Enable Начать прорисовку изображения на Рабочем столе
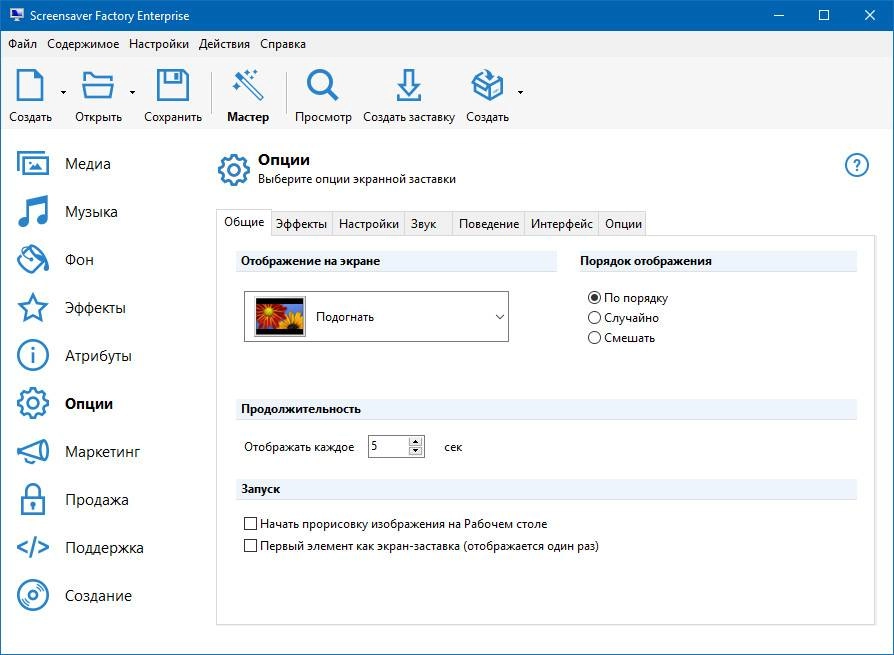 pyautogui.click(x=250, y=523)
